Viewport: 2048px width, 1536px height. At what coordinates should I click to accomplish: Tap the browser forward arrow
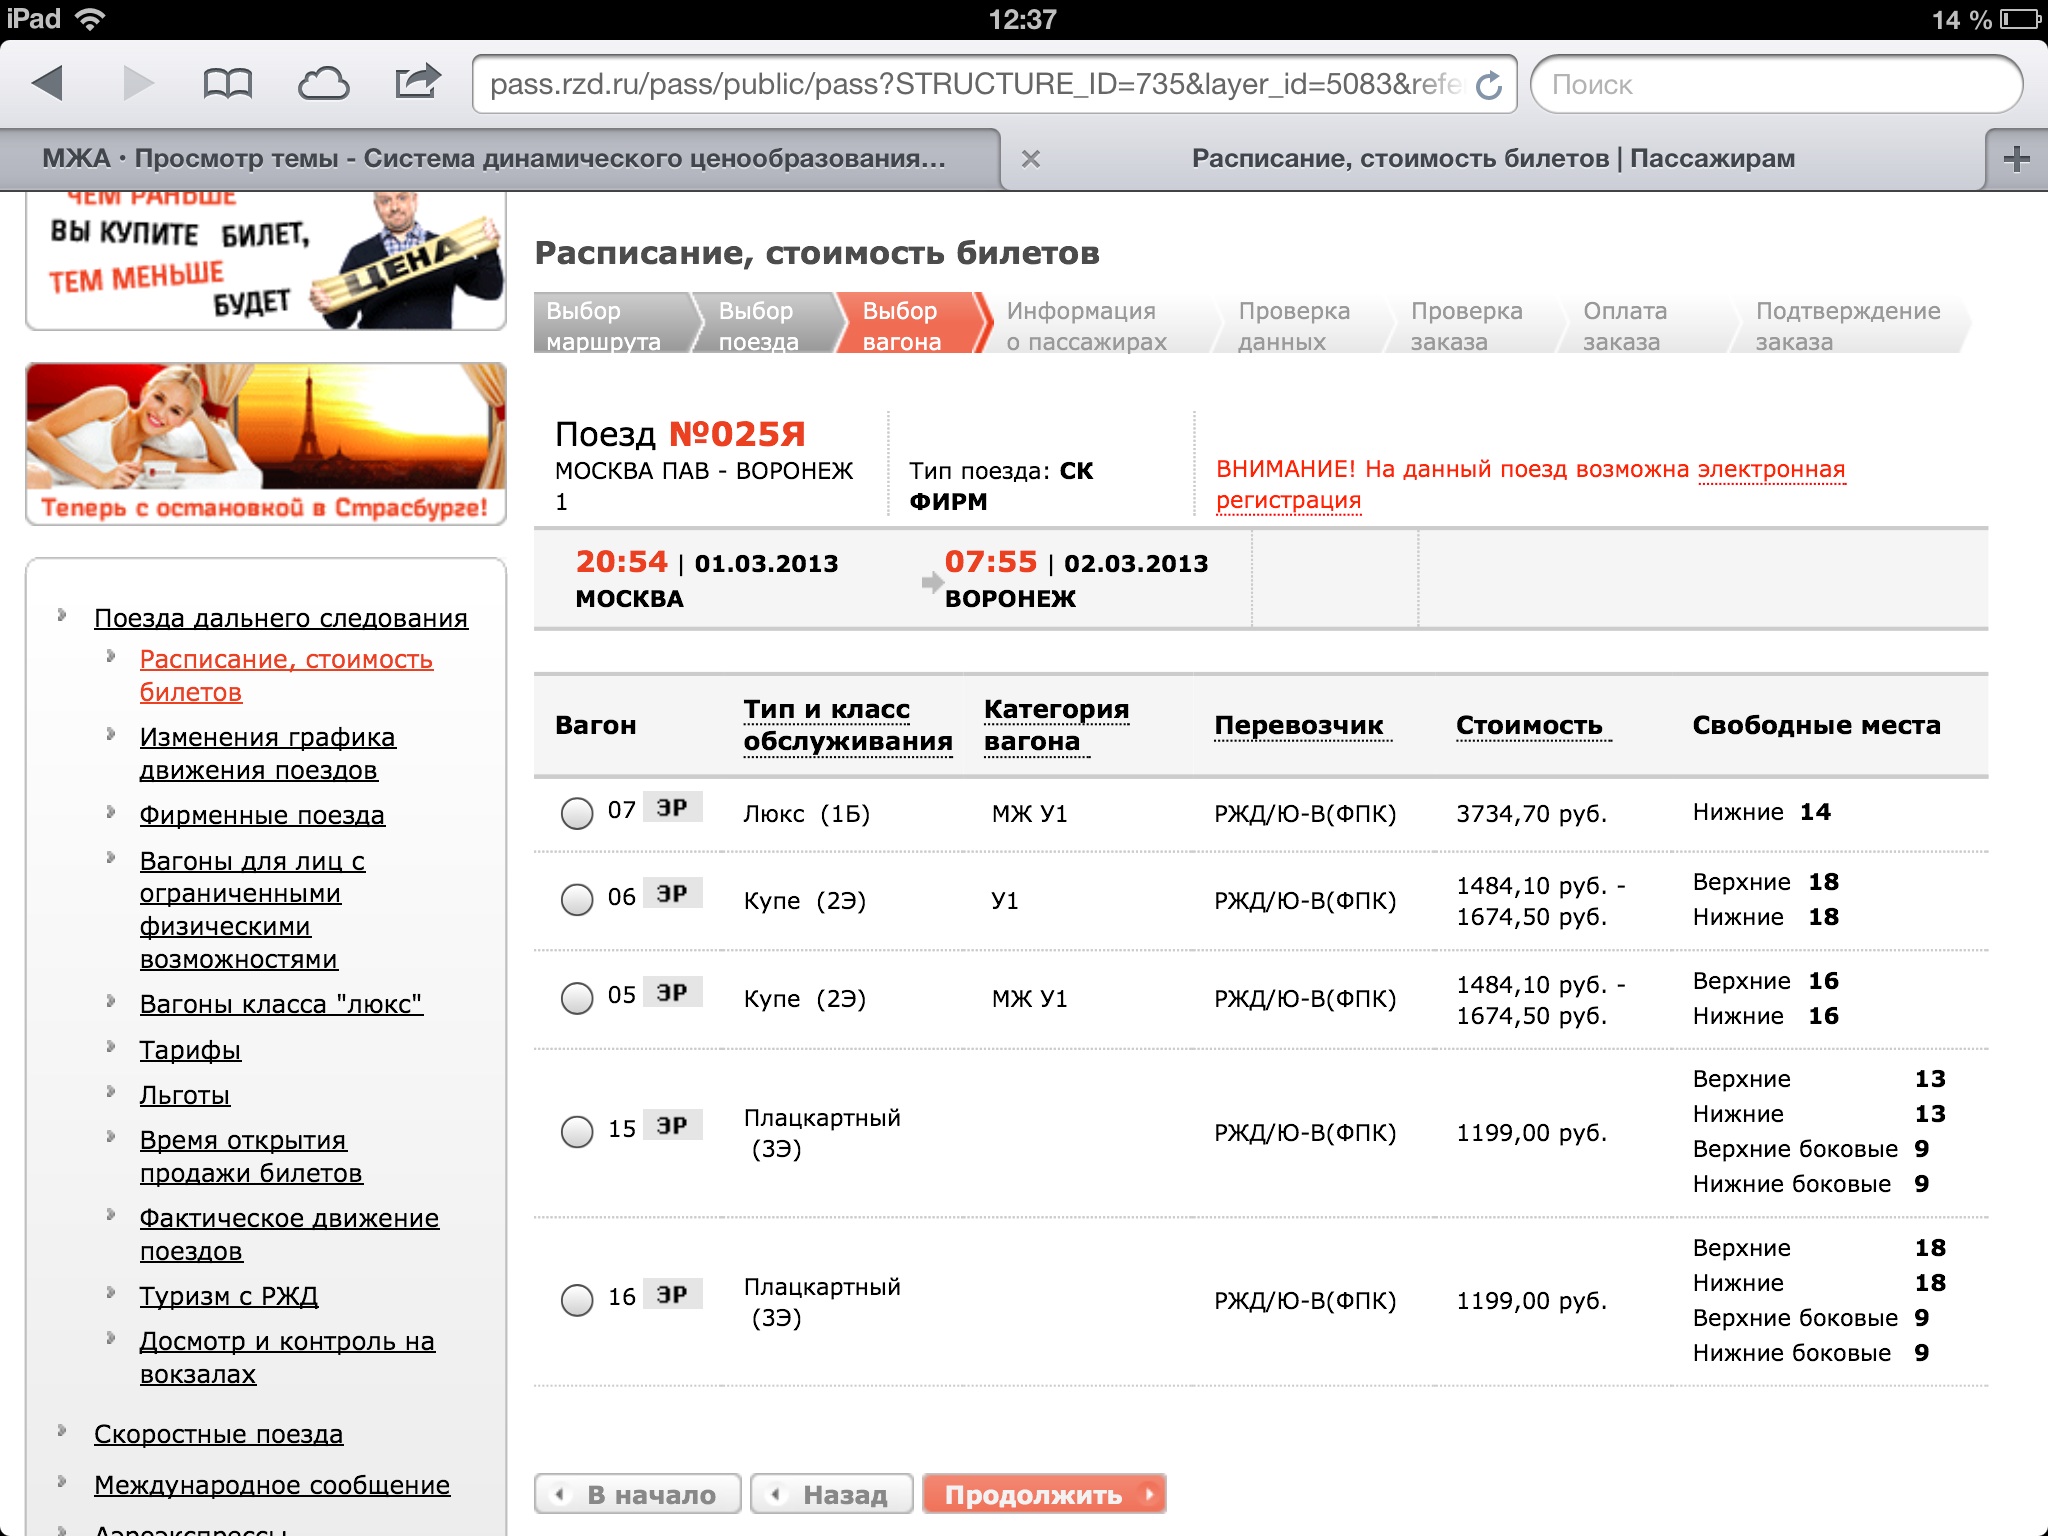click(137, 83)
